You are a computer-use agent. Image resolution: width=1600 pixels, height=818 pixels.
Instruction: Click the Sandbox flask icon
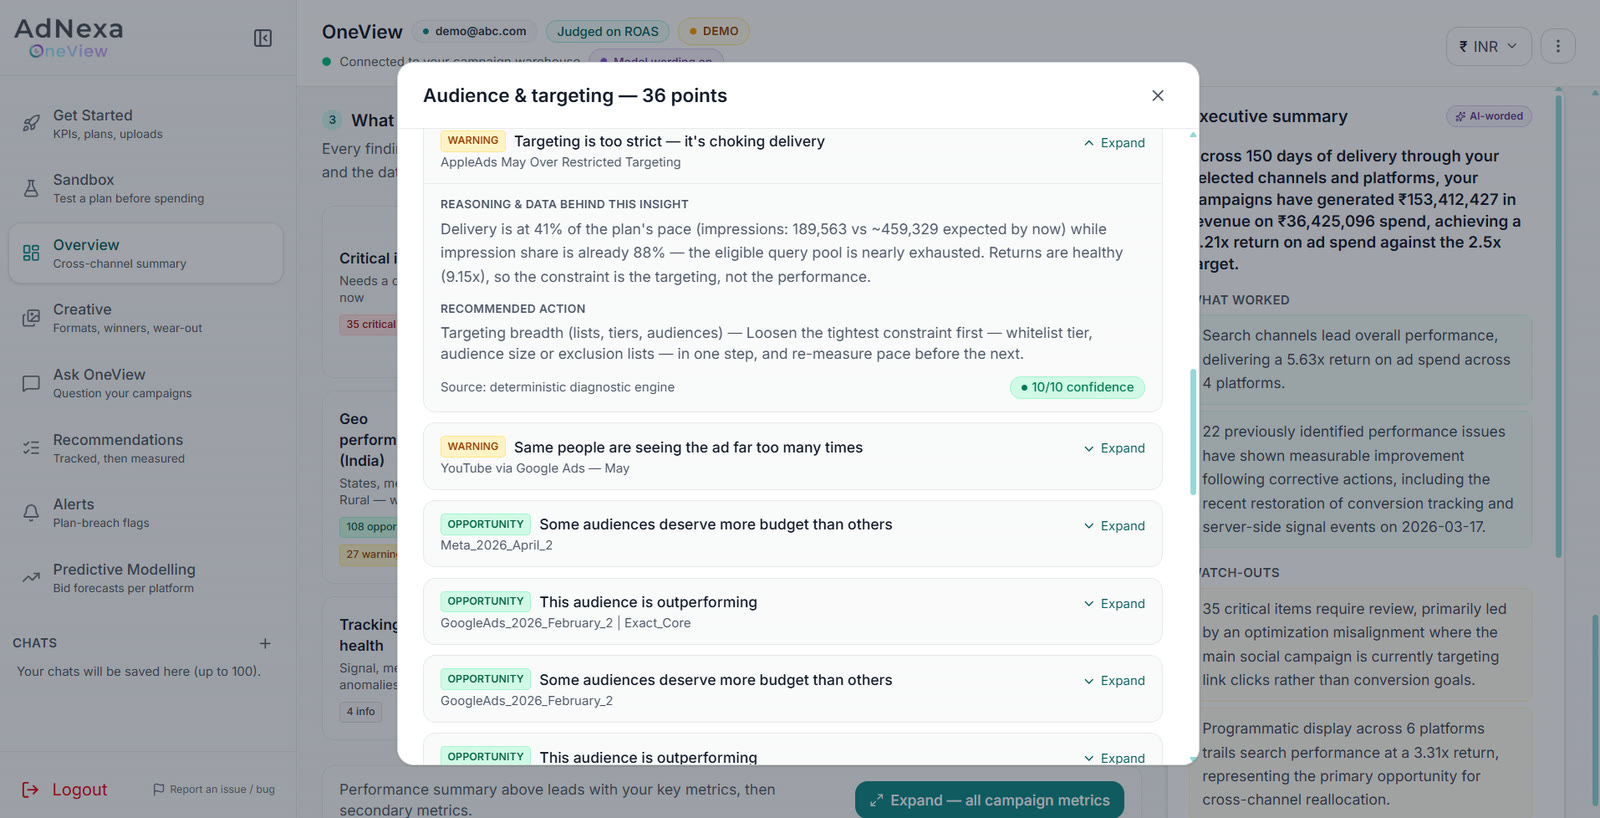(x=31, y=188)
